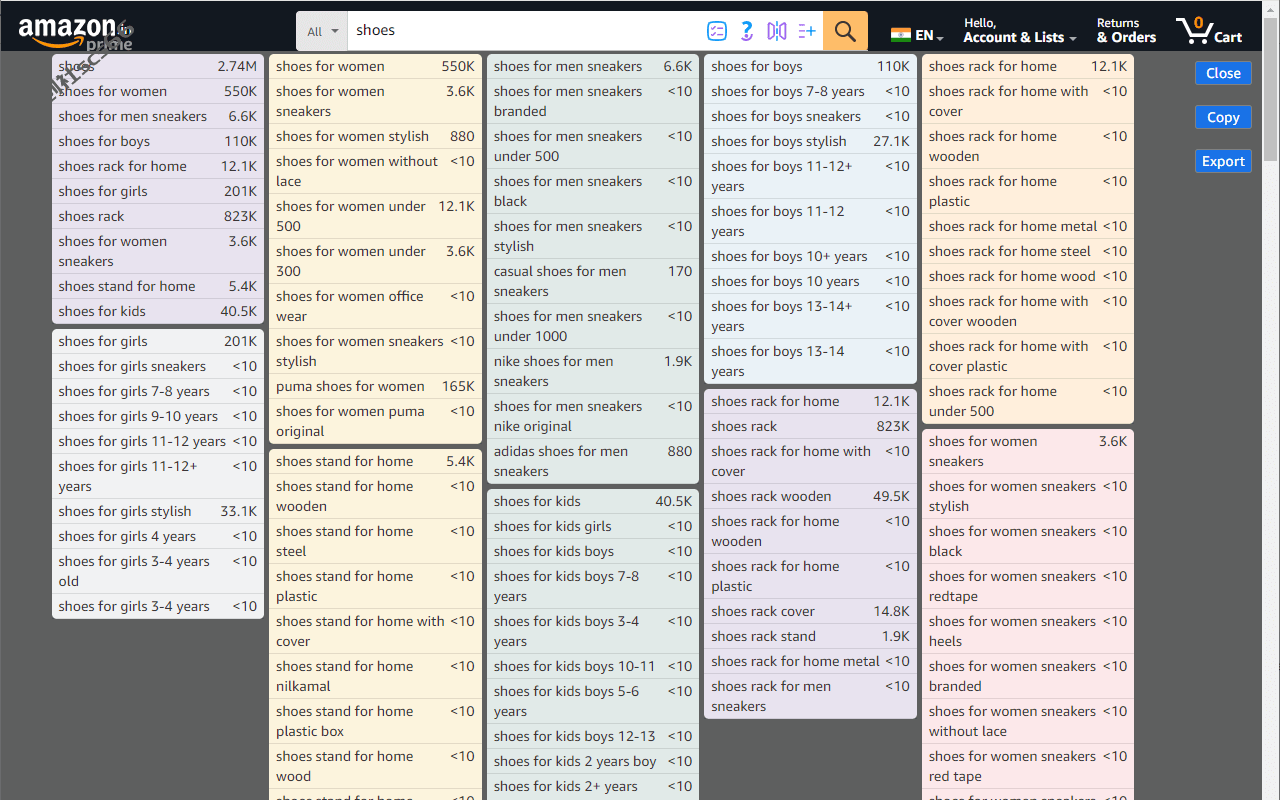Viewport: 1280px width, 800px height.
Task: Click the add-to-list icon in the search bar
Action: tap(807, 31)
